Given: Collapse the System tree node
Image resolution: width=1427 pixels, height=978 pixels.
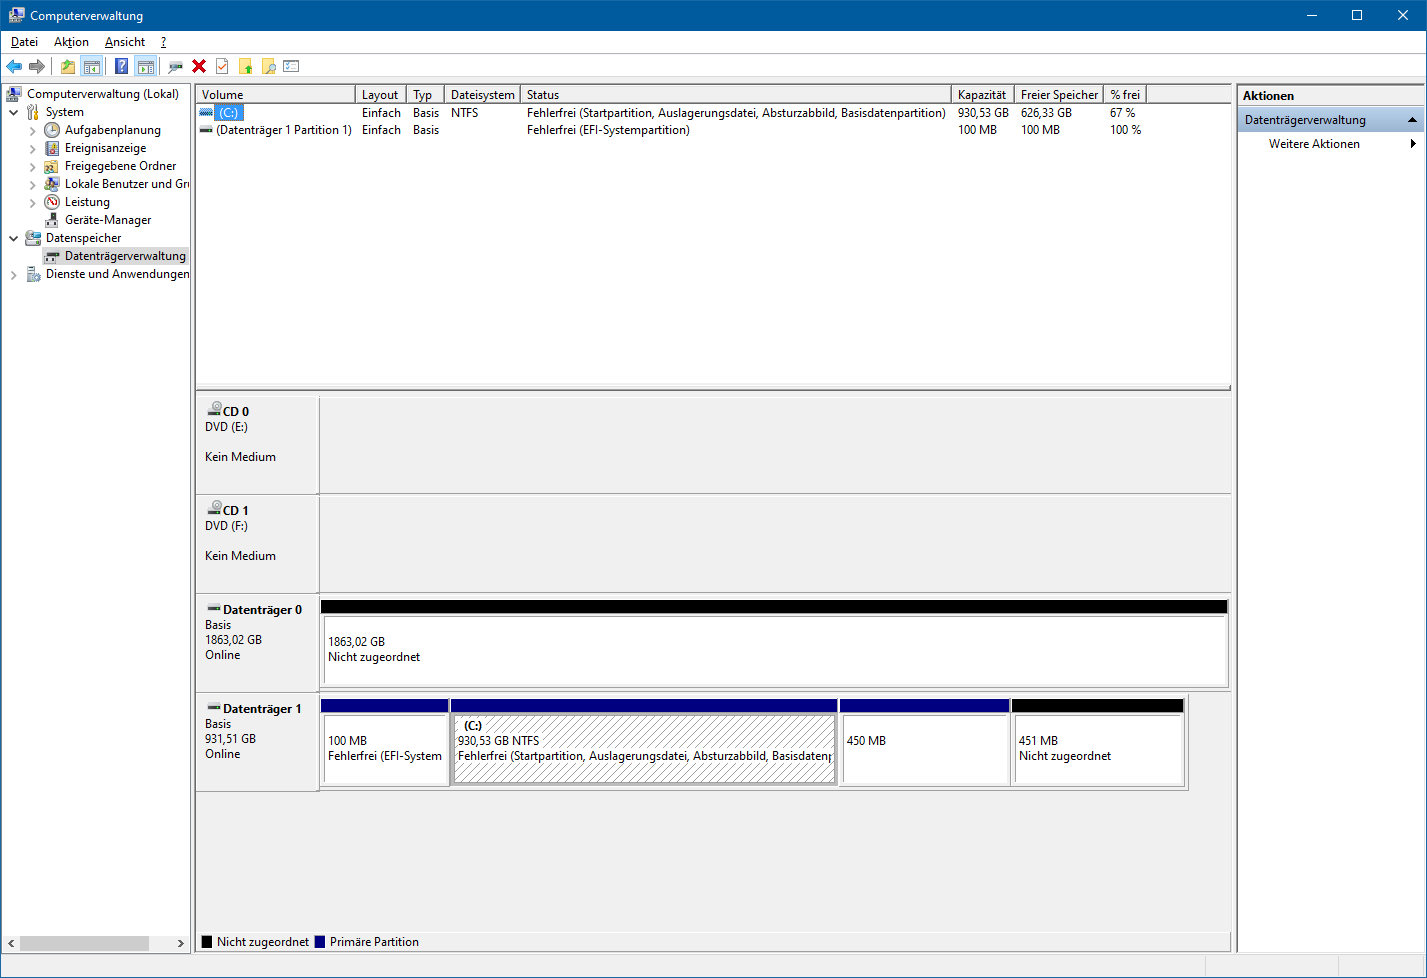Looking at the screenshot, I should click(14, 112).
